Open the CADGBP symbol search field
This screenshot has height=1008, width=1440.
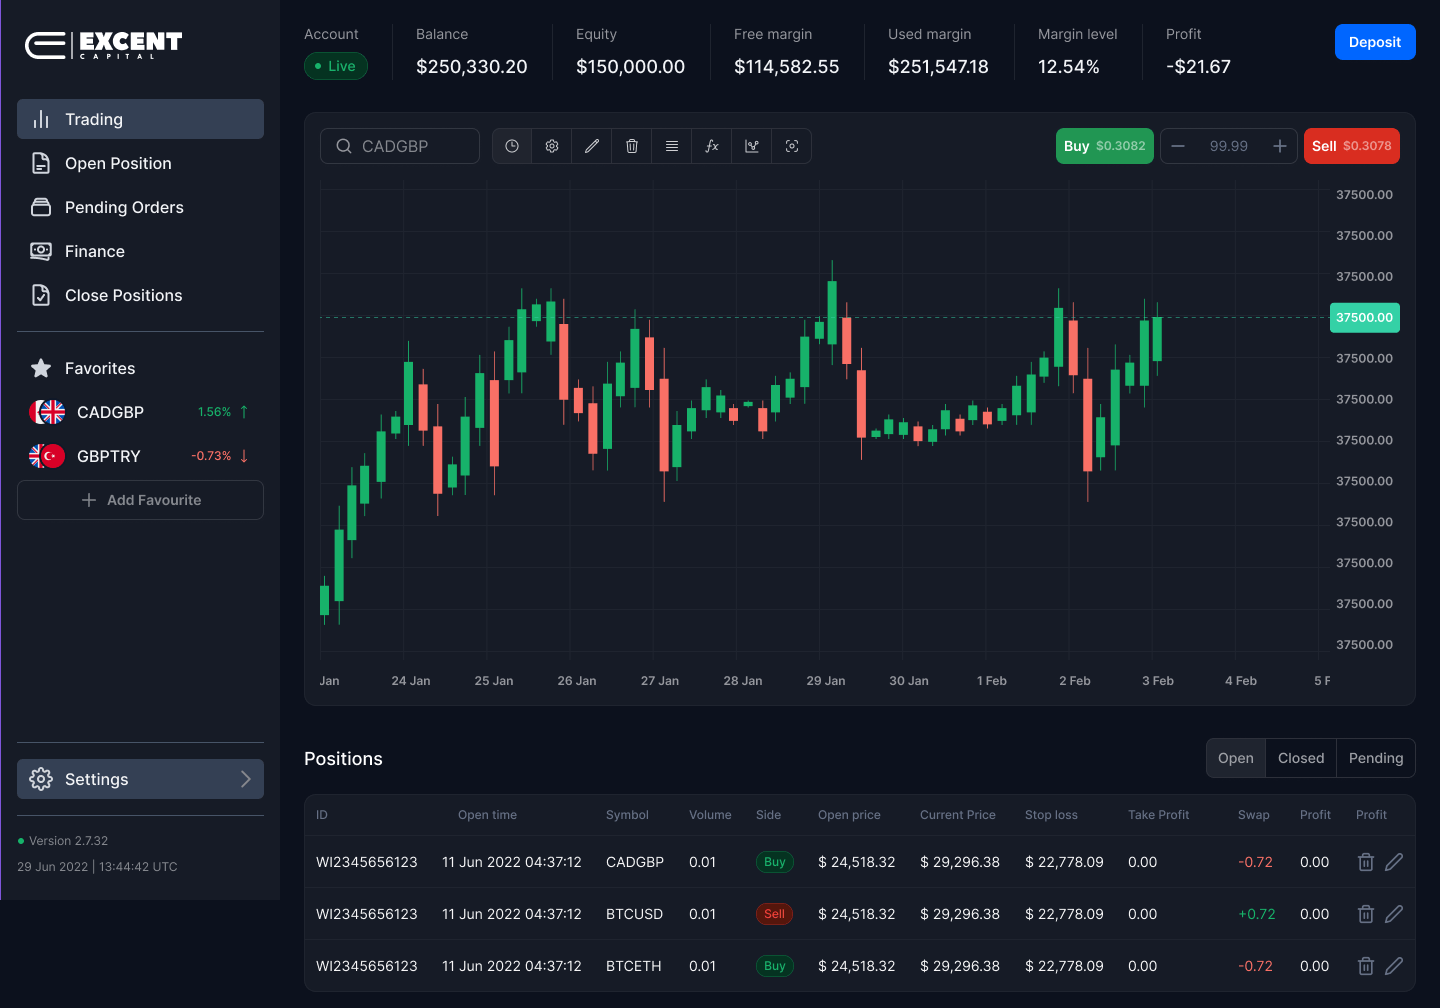(x=399, y=145)
